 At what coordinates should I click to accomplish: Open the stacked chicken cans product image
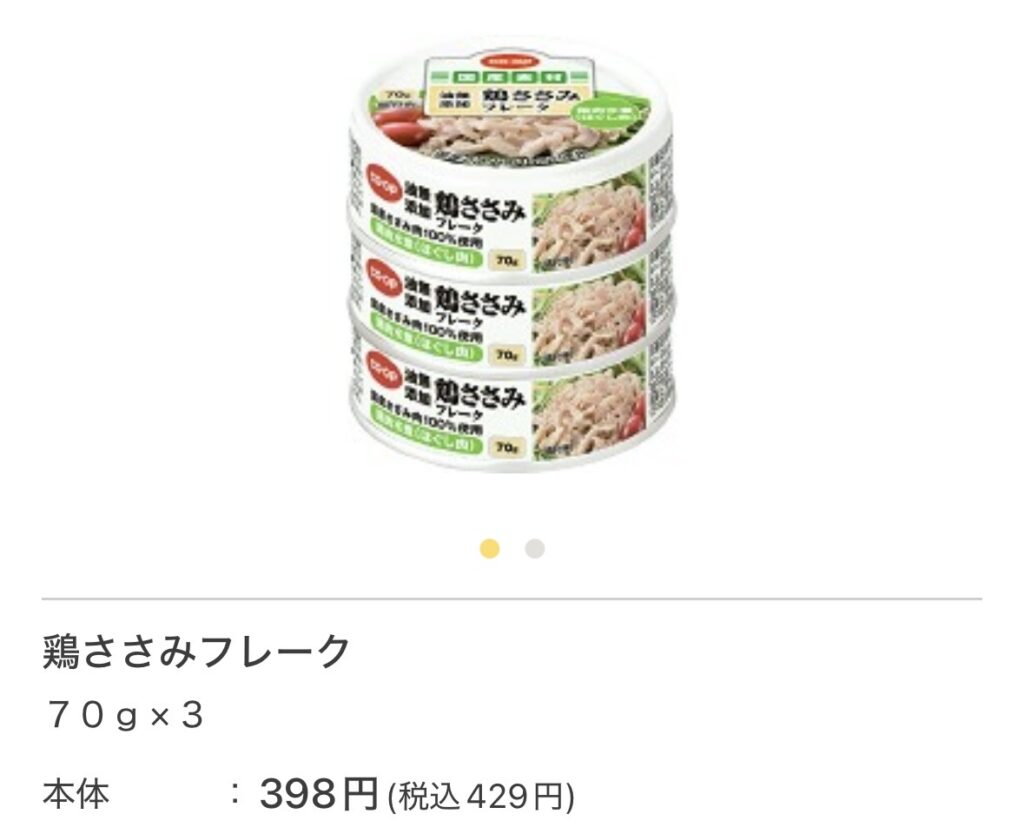[x=512, y=259]
